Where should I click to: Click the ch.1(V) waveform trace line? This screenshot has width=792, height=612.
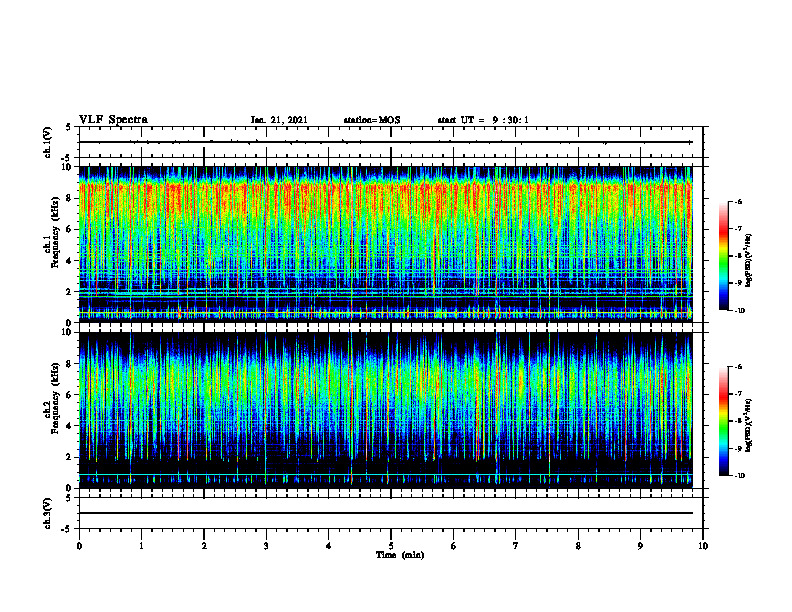[x=385, y=142]
